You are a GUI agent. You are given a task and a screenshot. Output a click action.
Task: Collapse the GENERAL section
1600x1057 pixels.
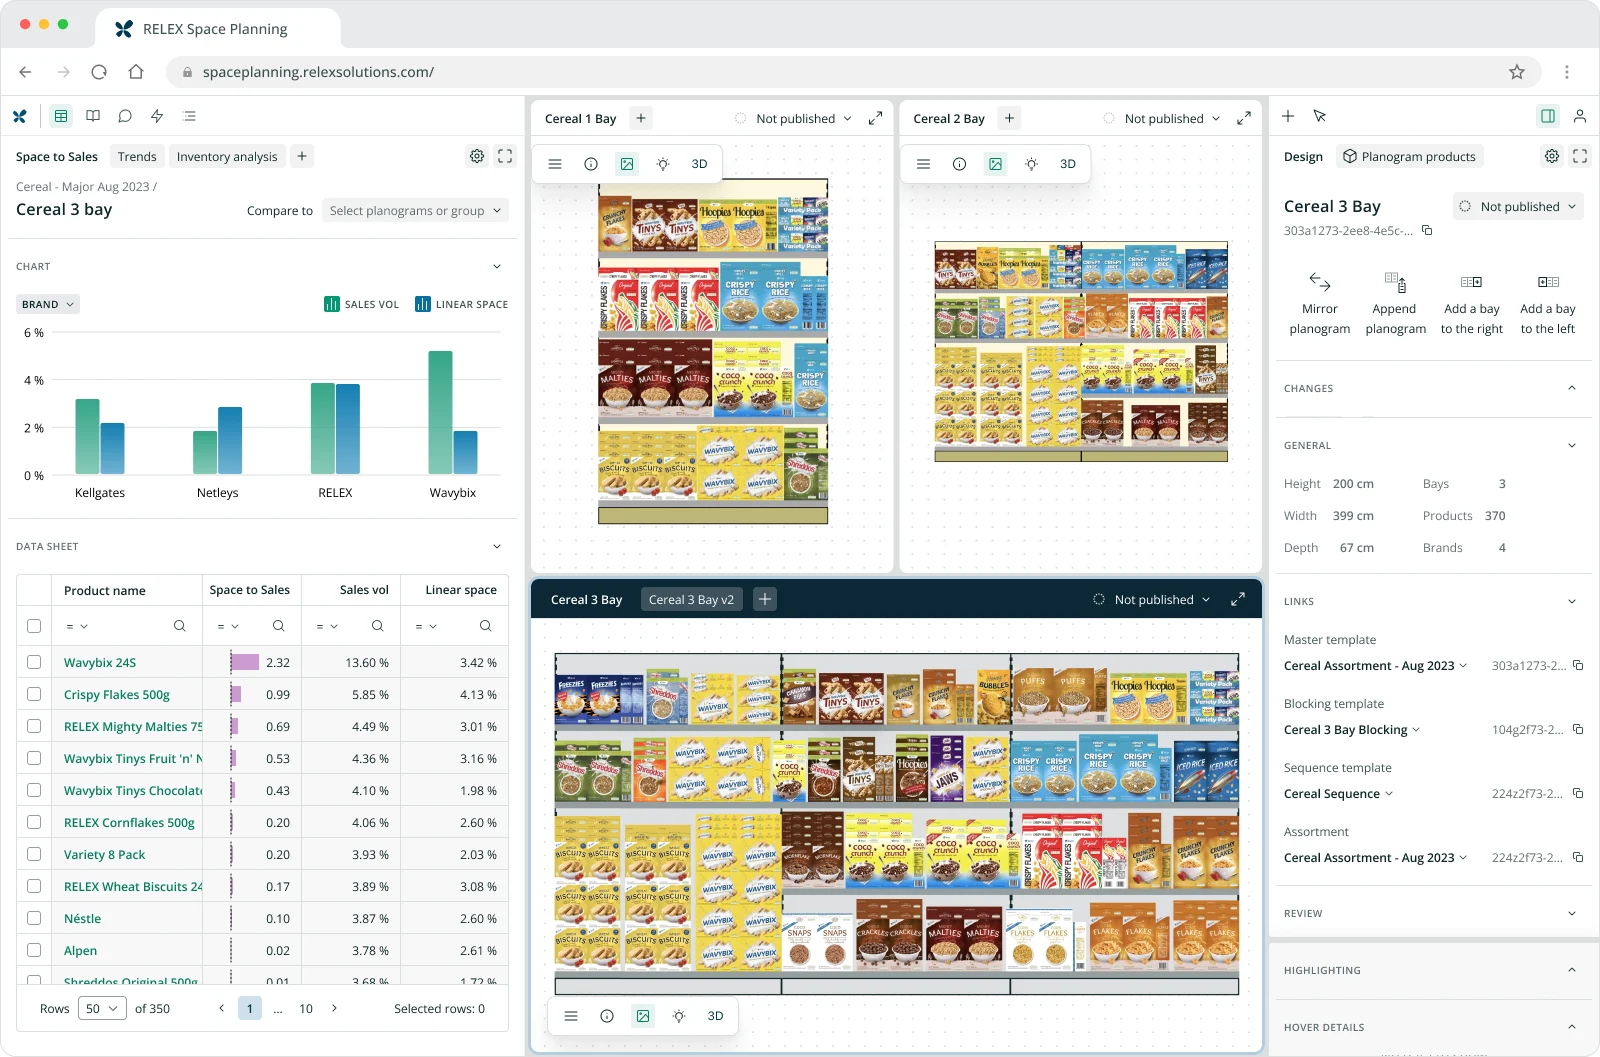coord(1572,445)
